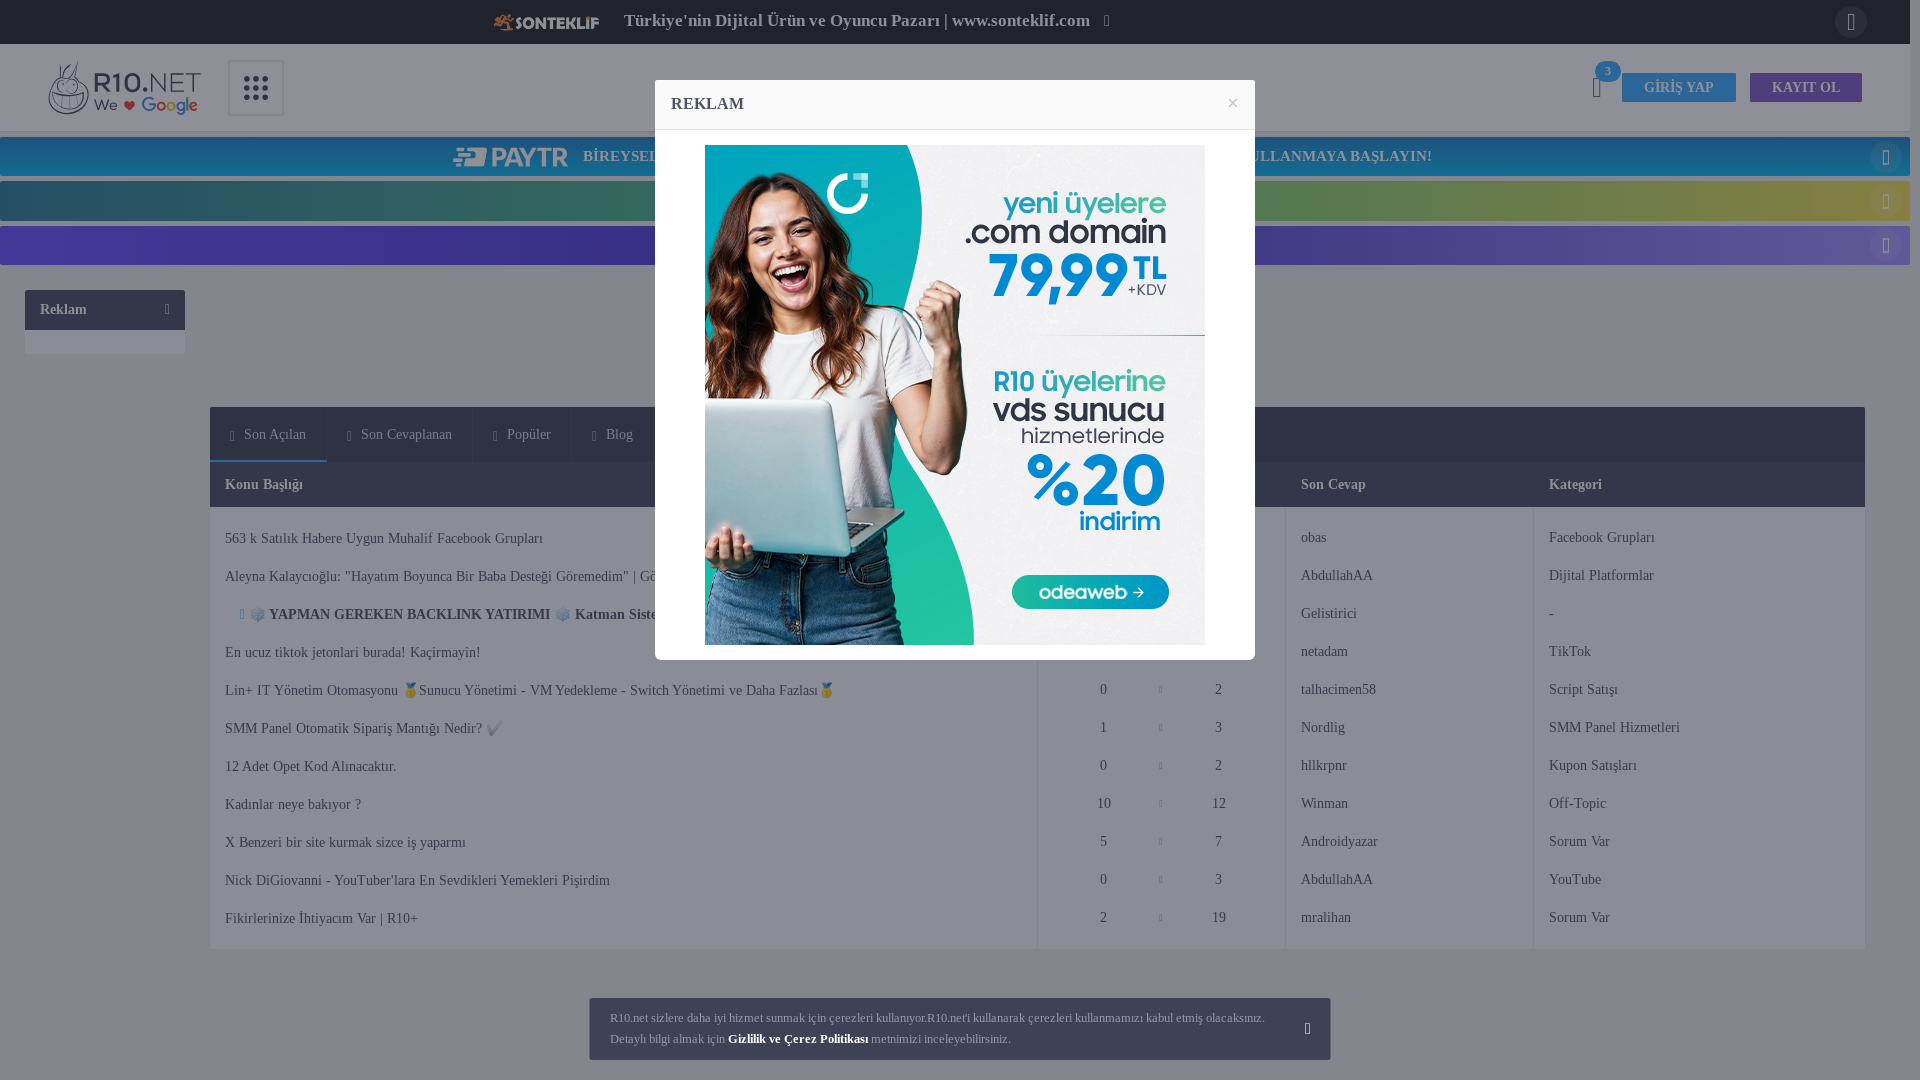Image resolution: width=1920 pixels, height=1080 pixels.
Task: Click the KAYIT OL button
Action: [x=1806, y=88]
